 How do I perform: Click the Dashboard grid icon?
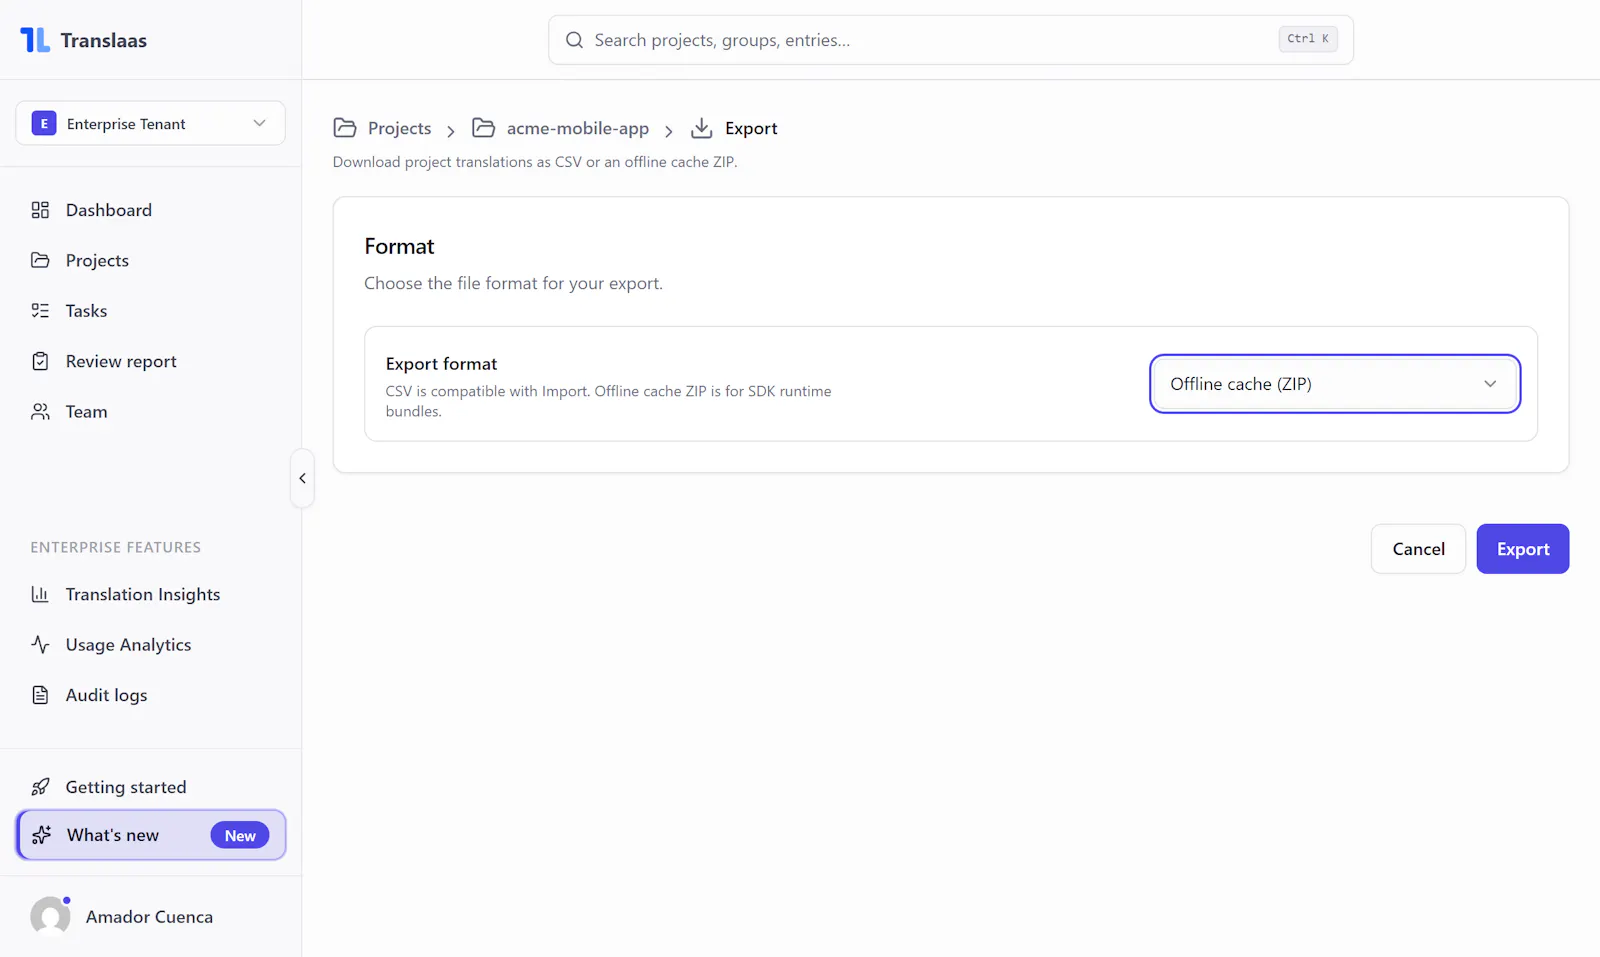40,210
